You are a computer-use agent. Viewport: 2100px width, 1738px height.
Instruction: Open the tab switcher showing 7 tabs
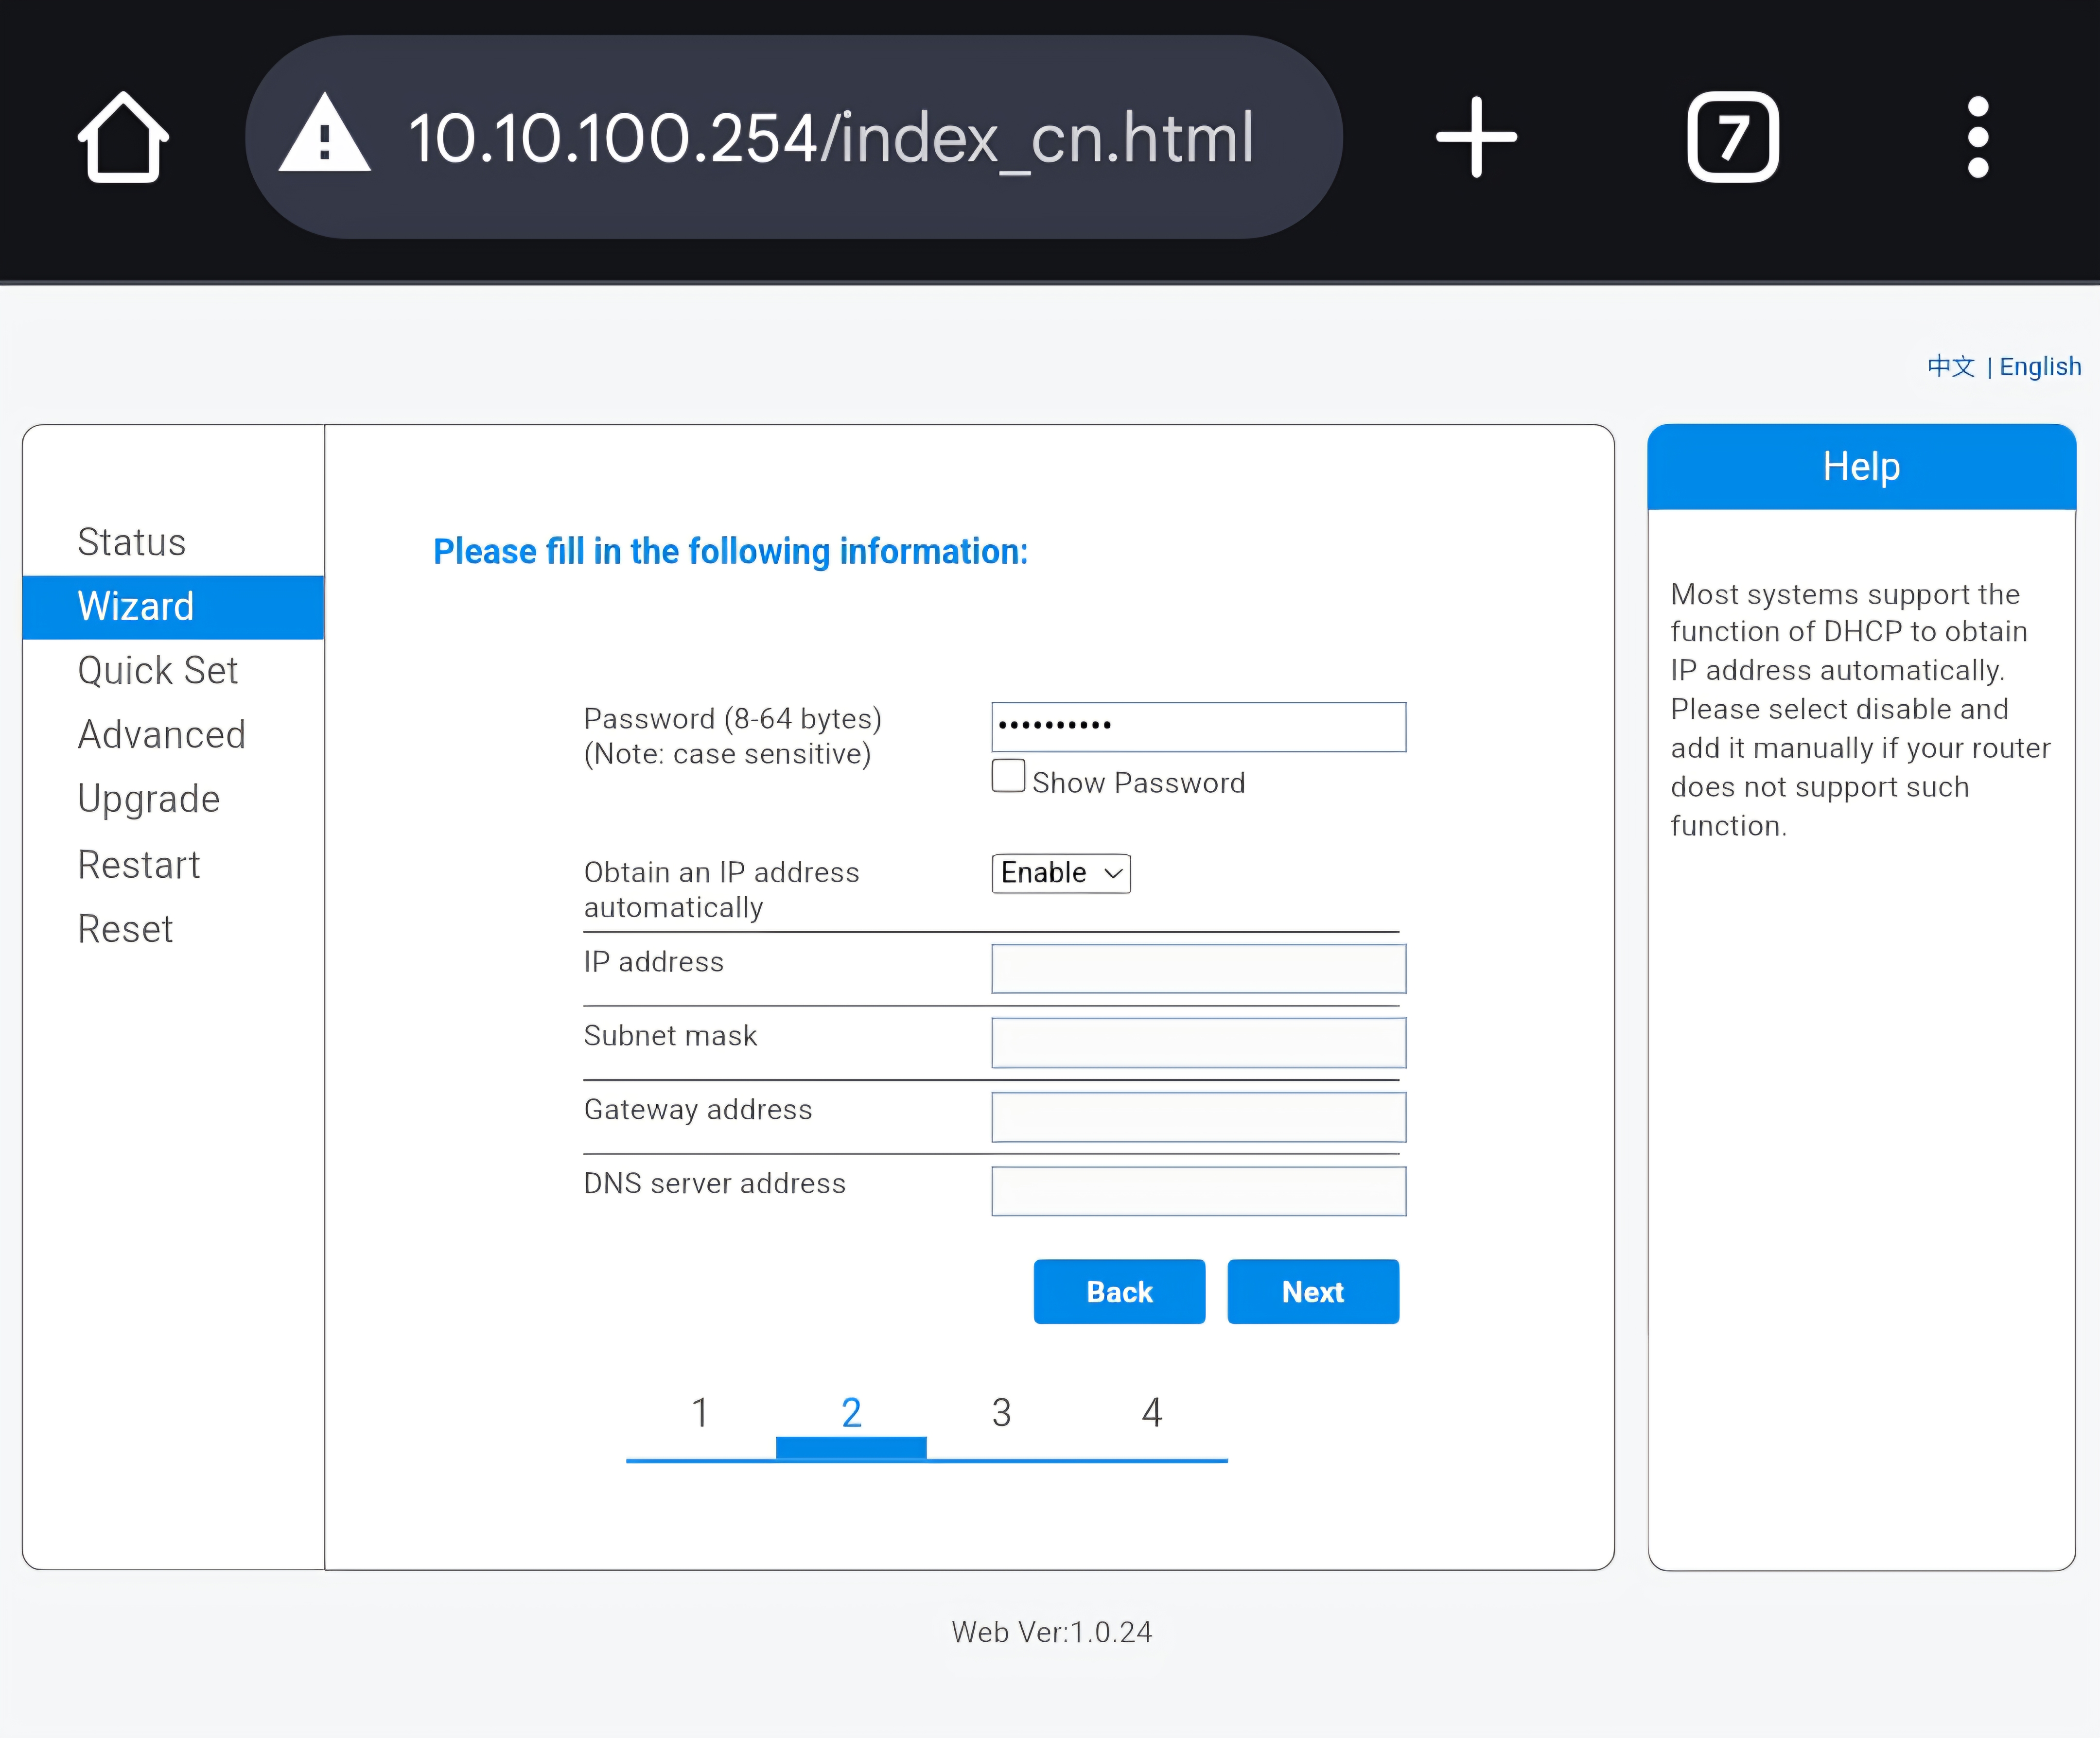1733,137
